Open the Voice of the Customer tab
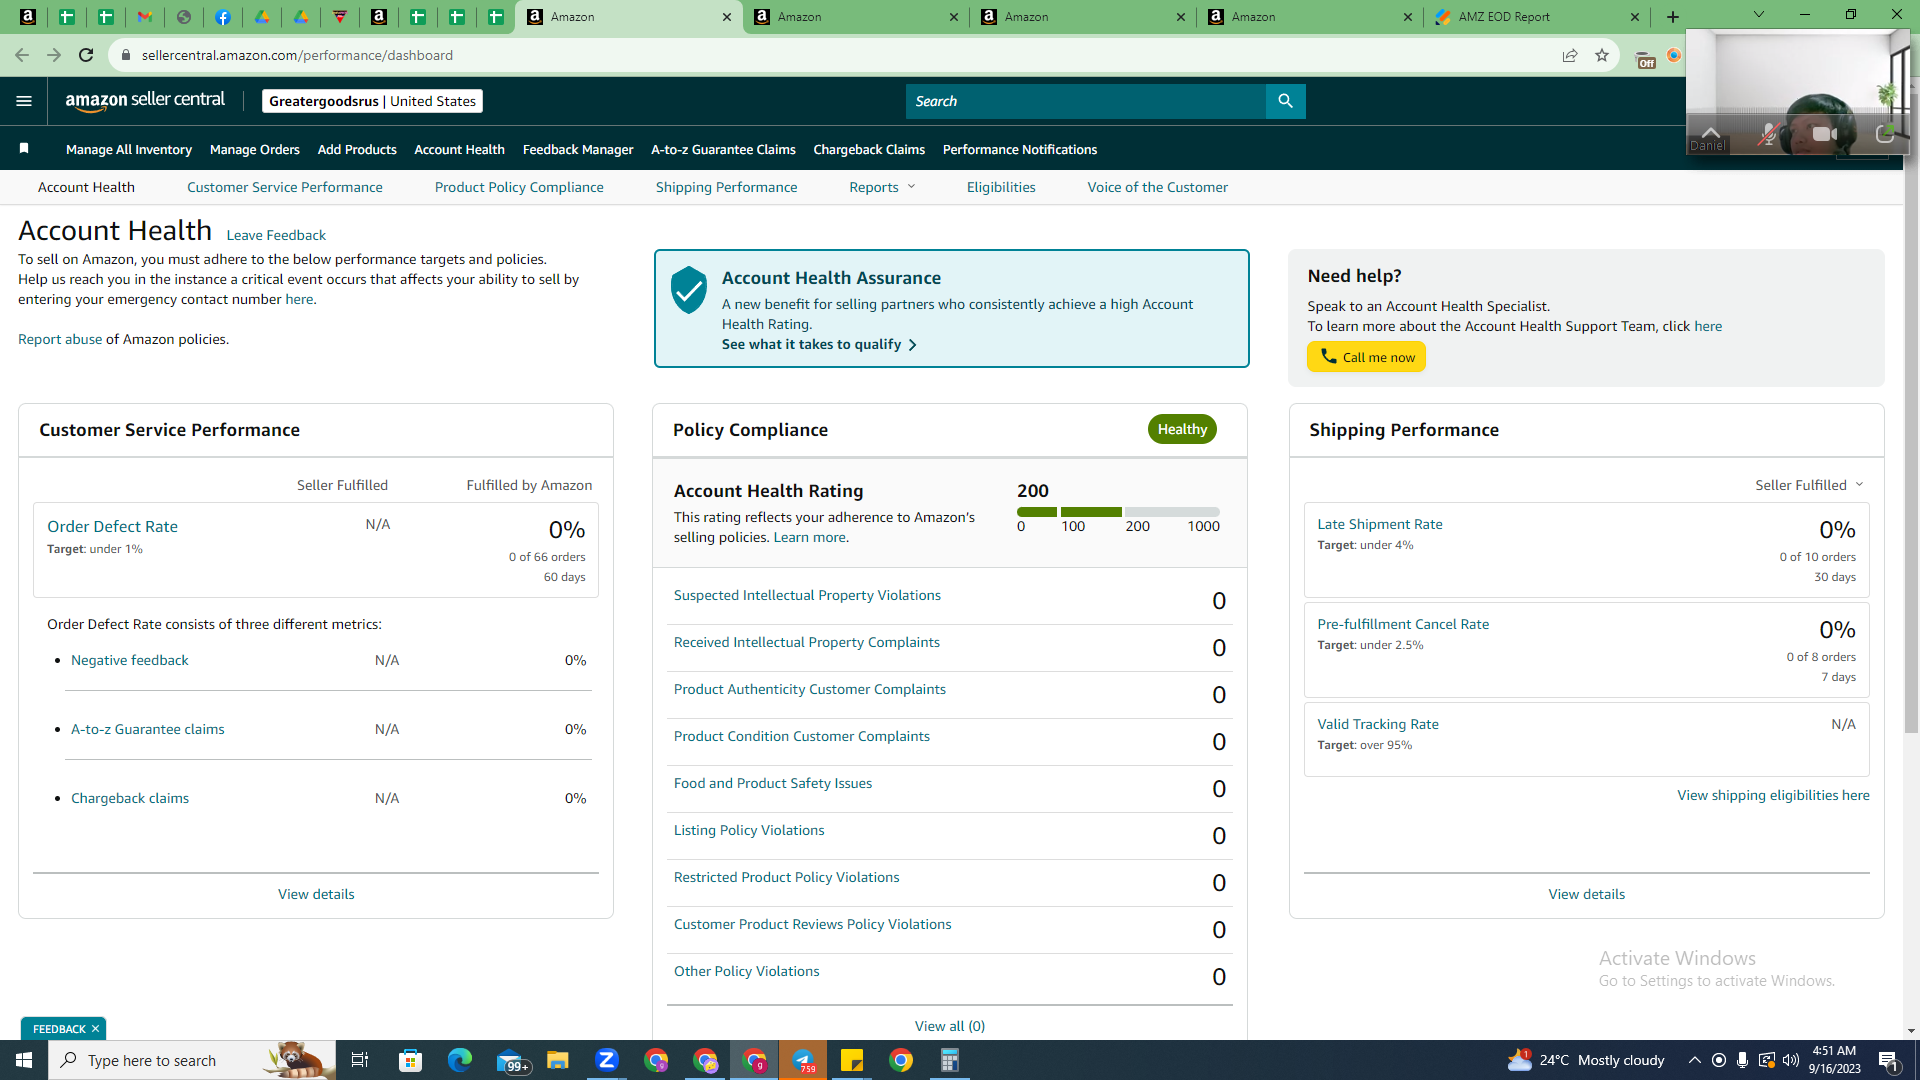This screenshot has height=1080, width=1920. tap(1158, 187)
